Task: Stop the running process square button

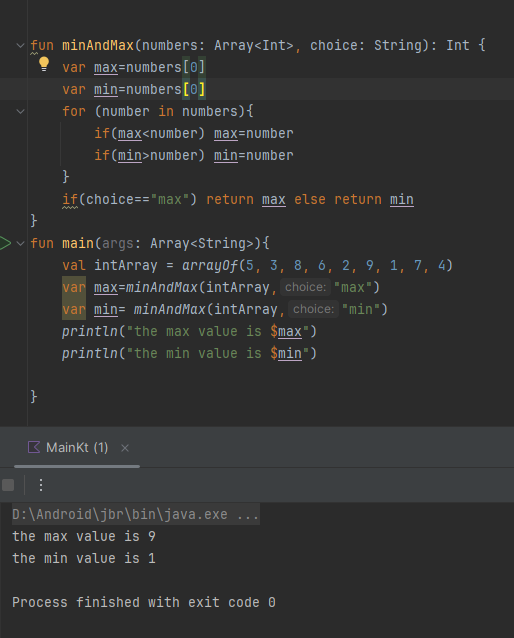Action: 8,485
